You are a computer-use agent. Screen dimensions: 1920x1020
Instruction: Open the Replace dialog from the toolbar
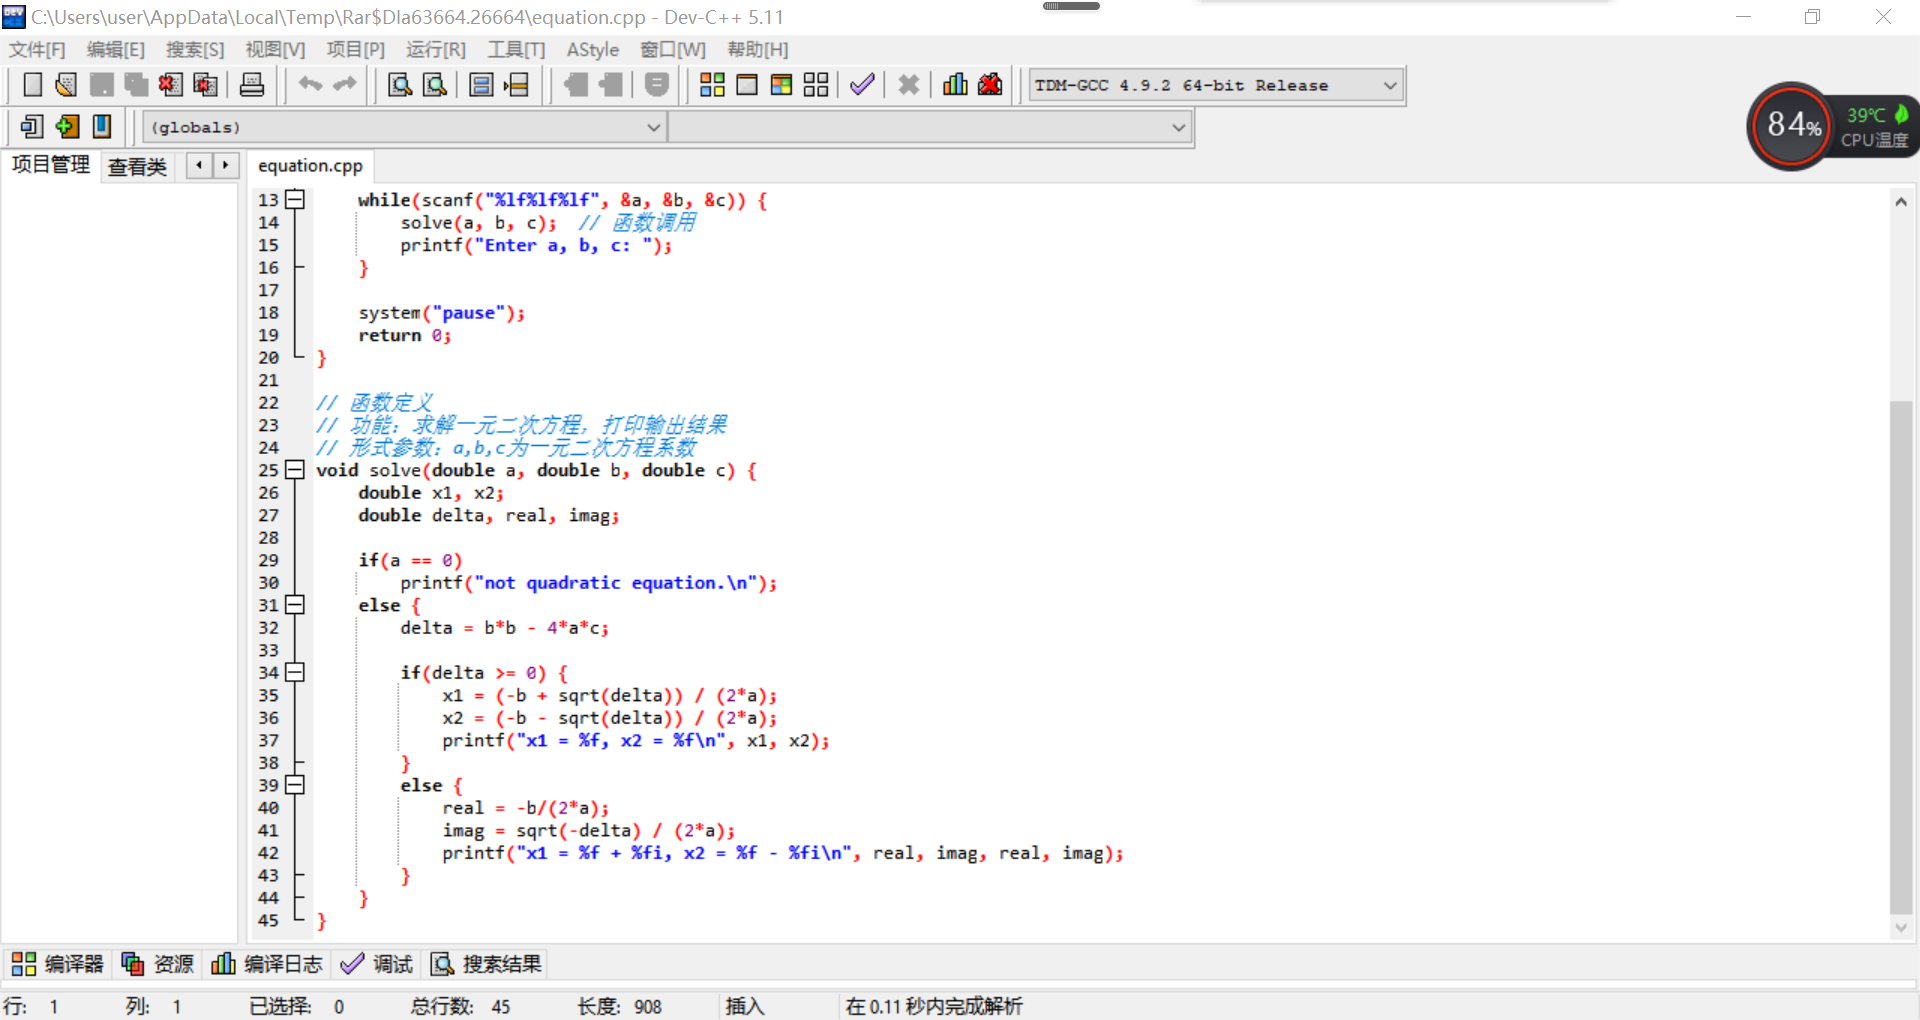(x=435, y=85)
